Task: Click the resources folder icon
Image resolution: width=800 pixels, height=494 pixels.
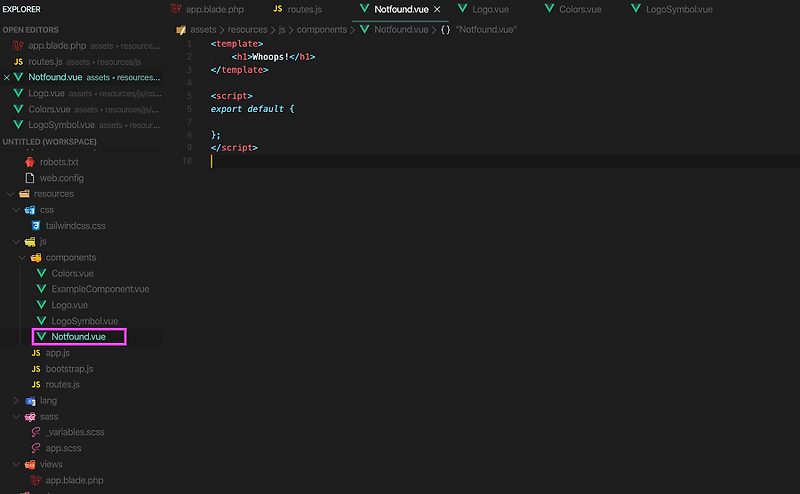Action: (x=24, y=193)
